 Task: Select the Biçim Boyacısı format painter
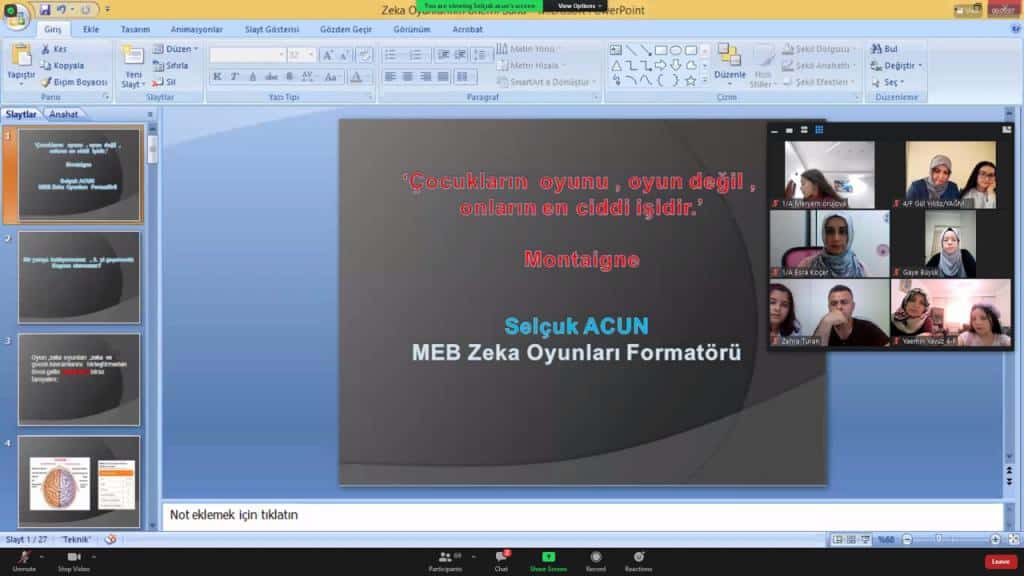[x=74, y=82]
